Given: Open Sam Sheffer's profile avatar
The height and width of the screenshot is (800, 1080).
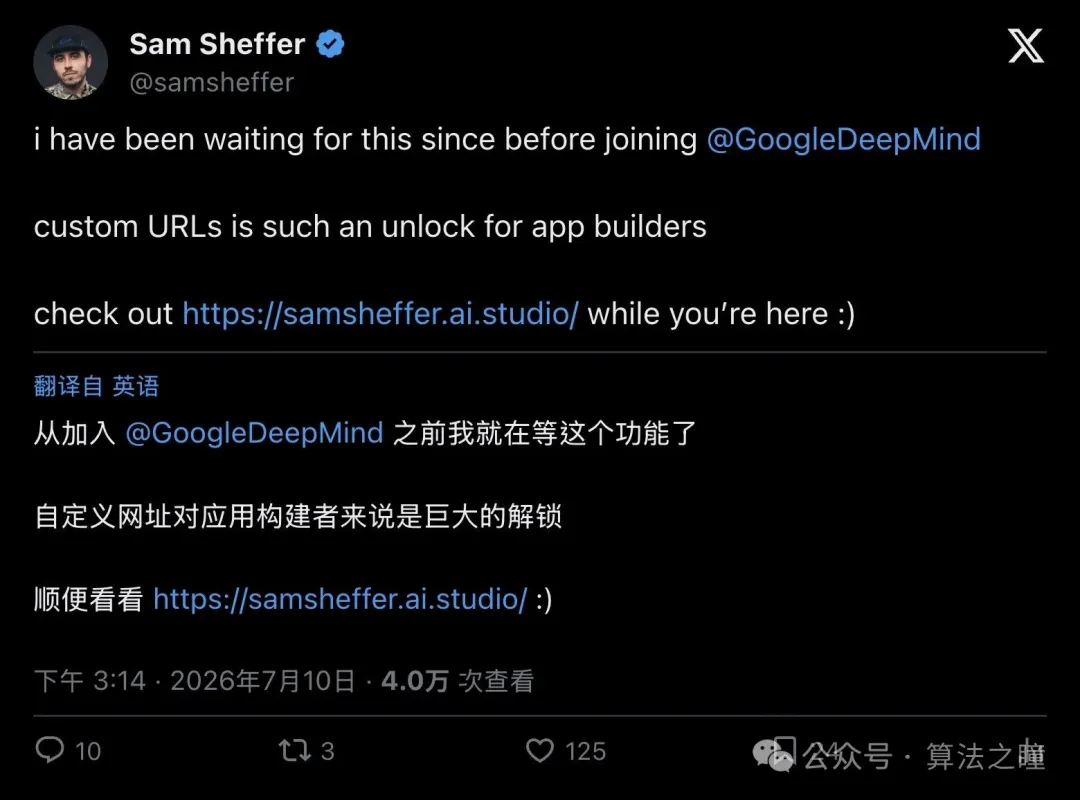Looking at the screenshot, I should point(70,63).
